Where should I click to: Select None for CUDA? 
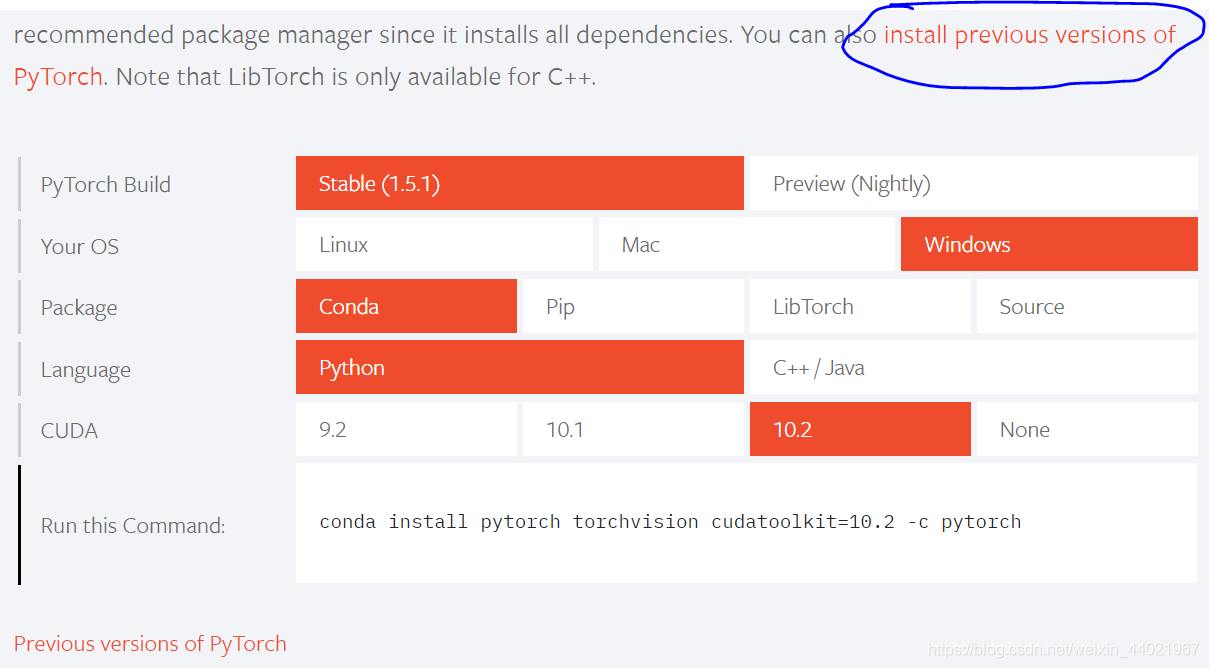pyautogui.click(x=1086, y=429)
